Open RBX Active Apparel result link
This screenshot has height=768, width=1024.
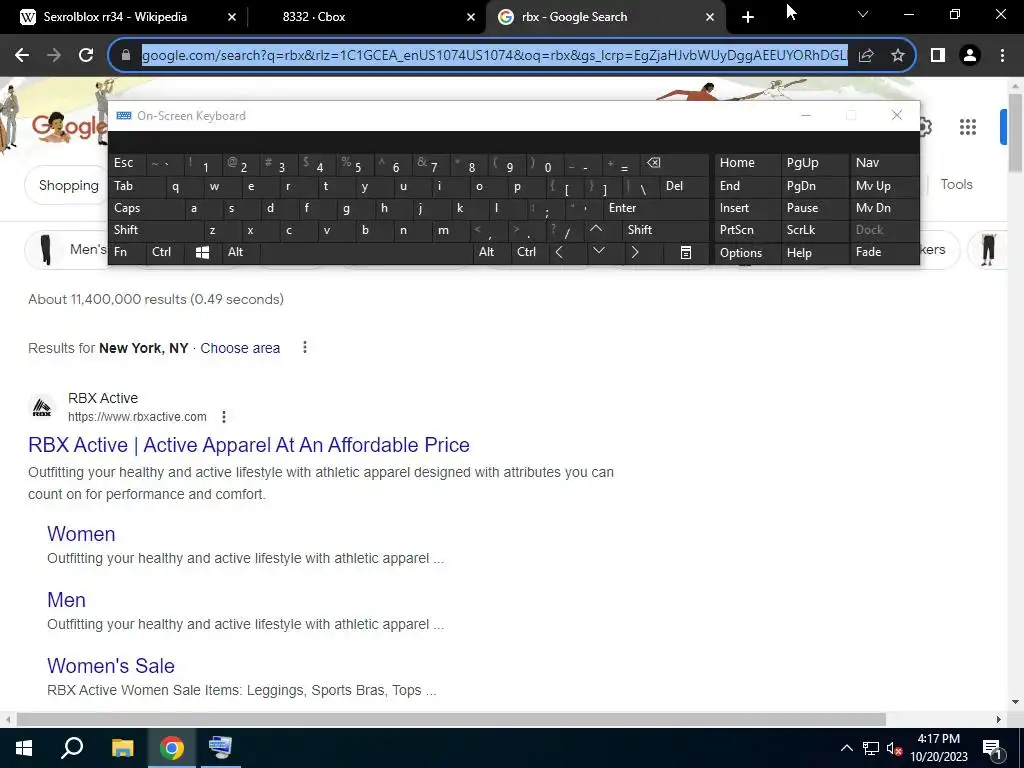click(249, 445)
